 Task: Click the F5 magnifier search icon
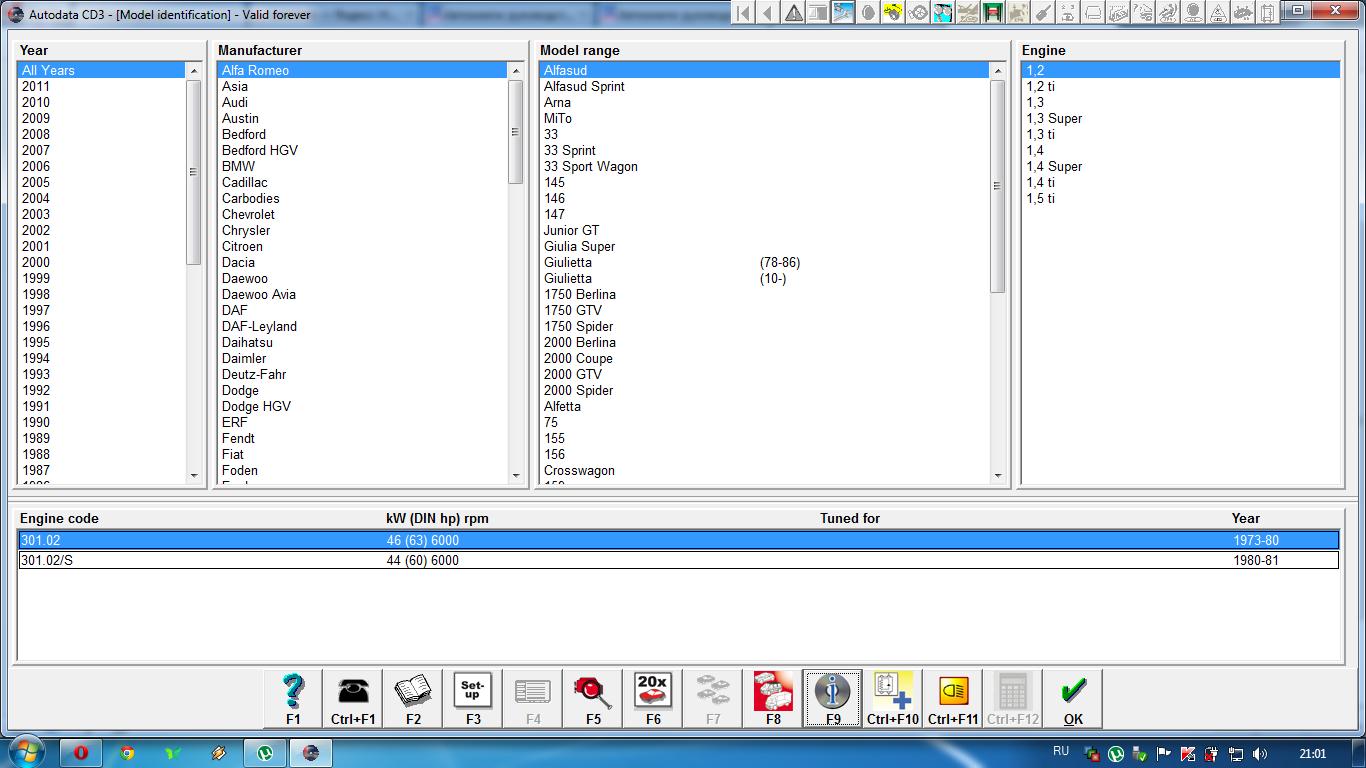click(593, 698)
